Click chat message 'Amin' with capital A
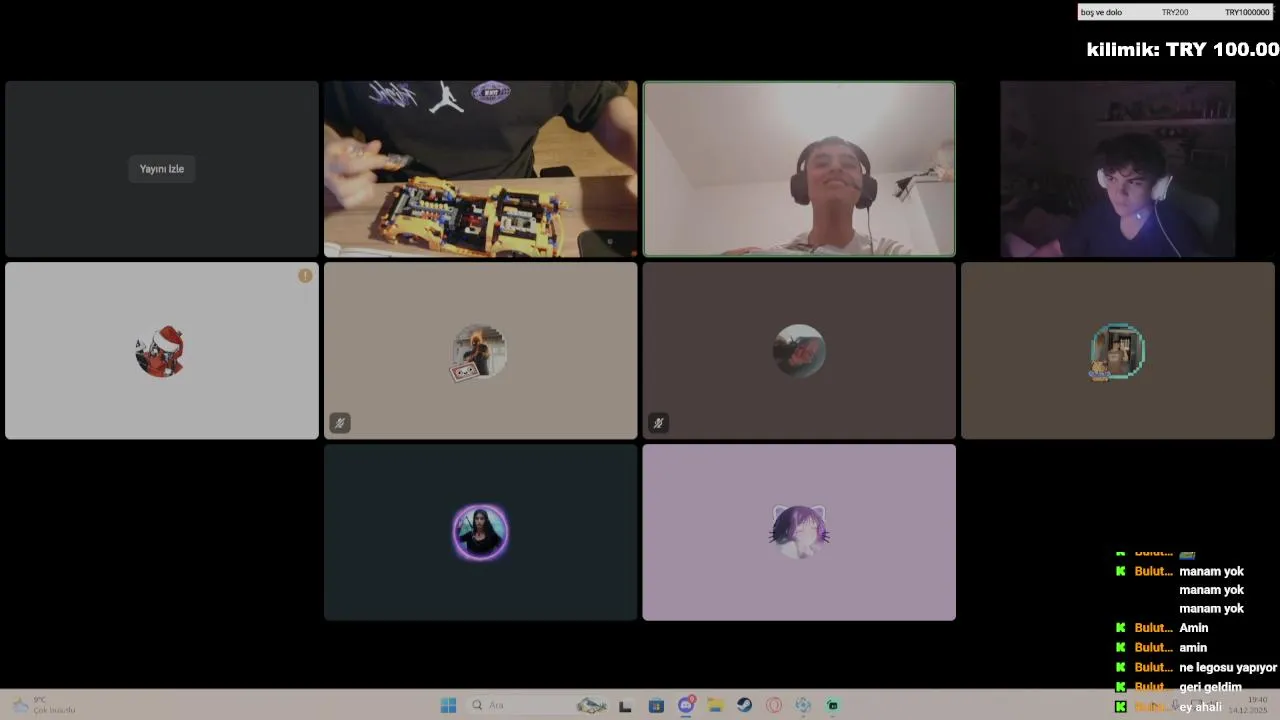This screenshot has width=1280, height=720. 1194,628
